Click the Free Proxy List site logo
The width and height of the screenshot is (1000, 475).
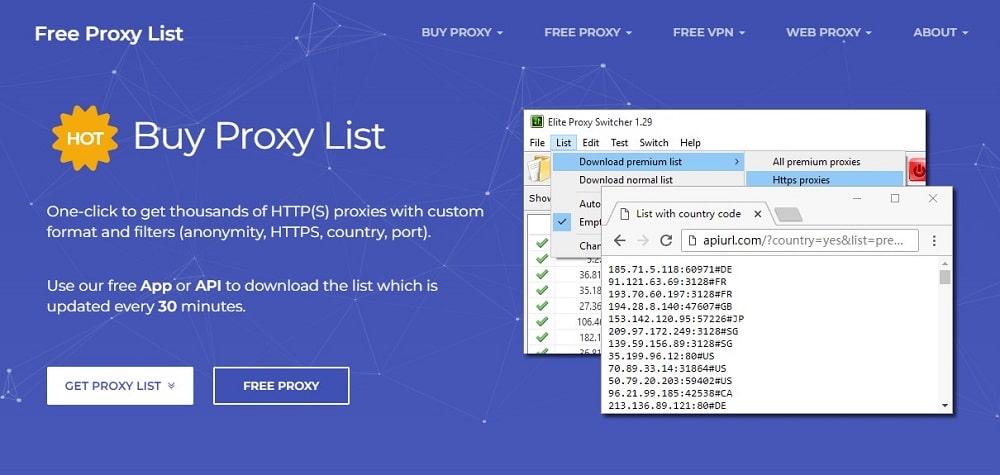pos(109,33)
